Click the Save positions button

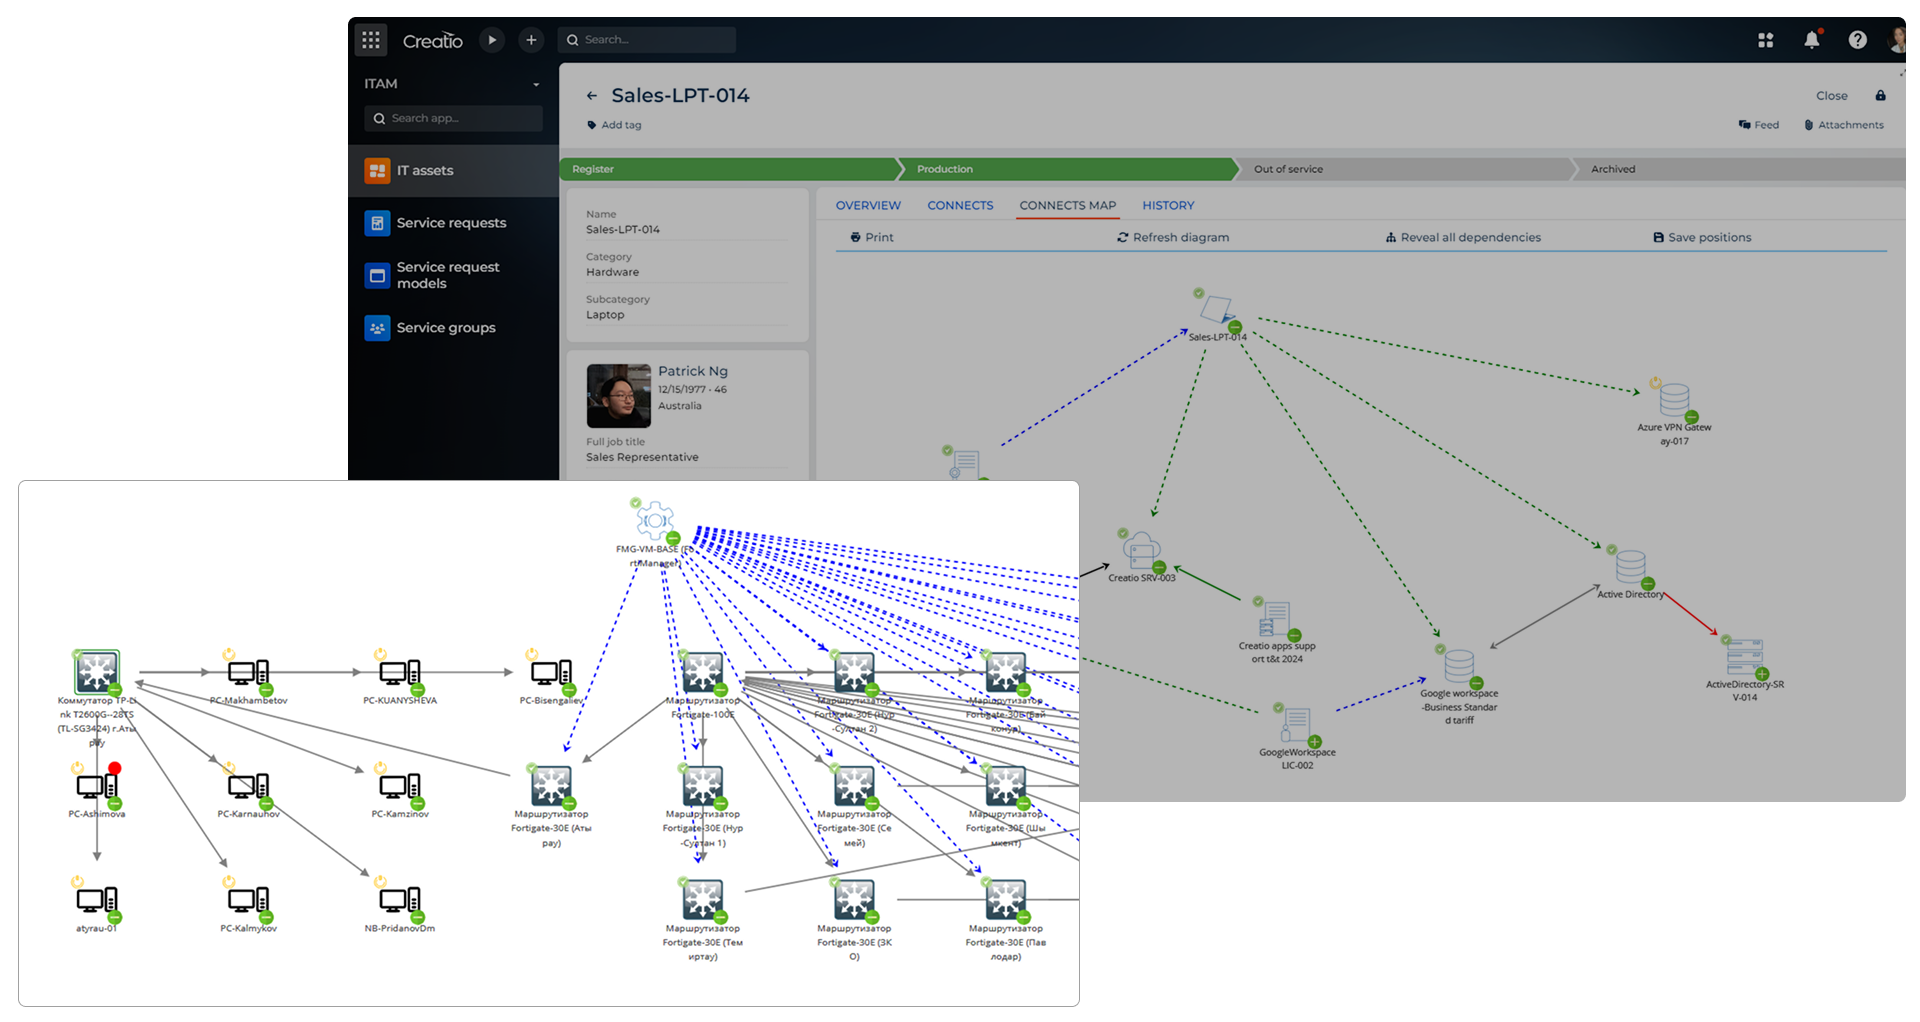(x=1702, y=238)
